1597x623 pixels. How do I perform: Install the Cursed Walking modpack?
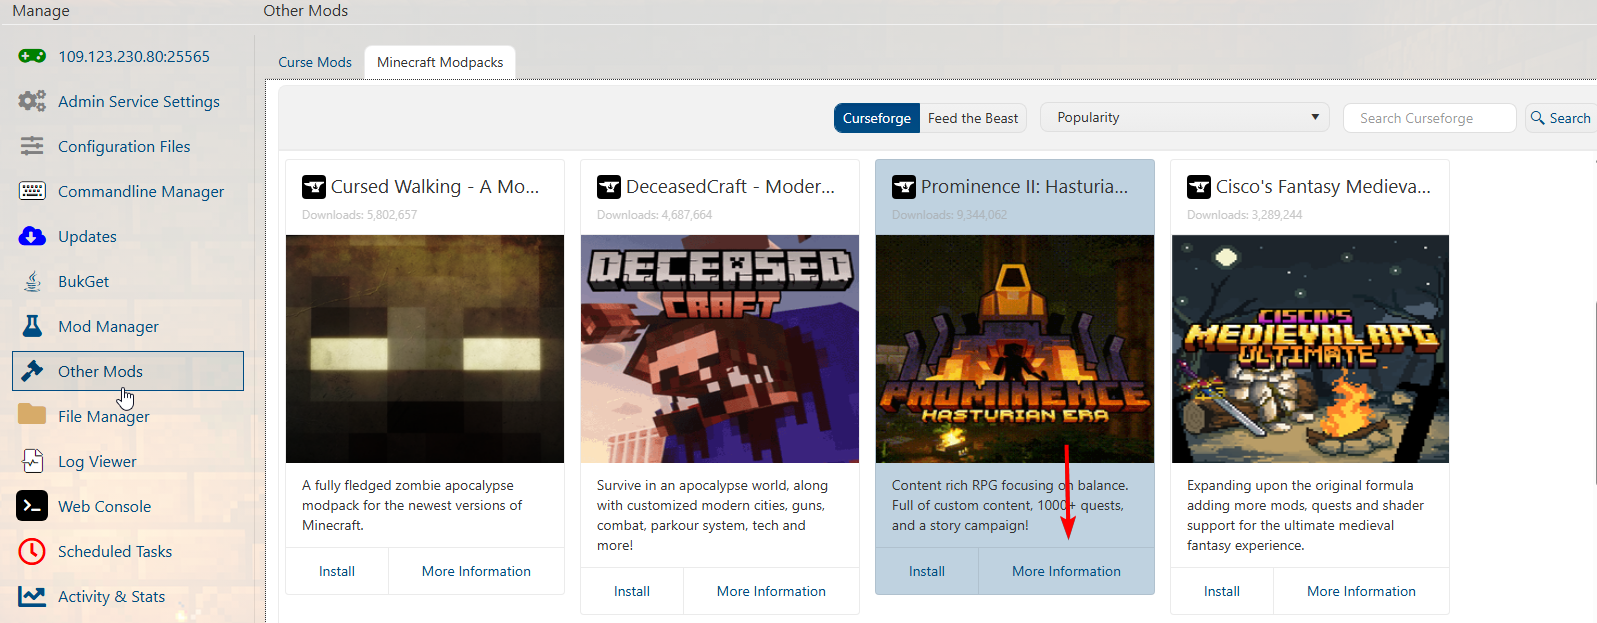point(337,571)
